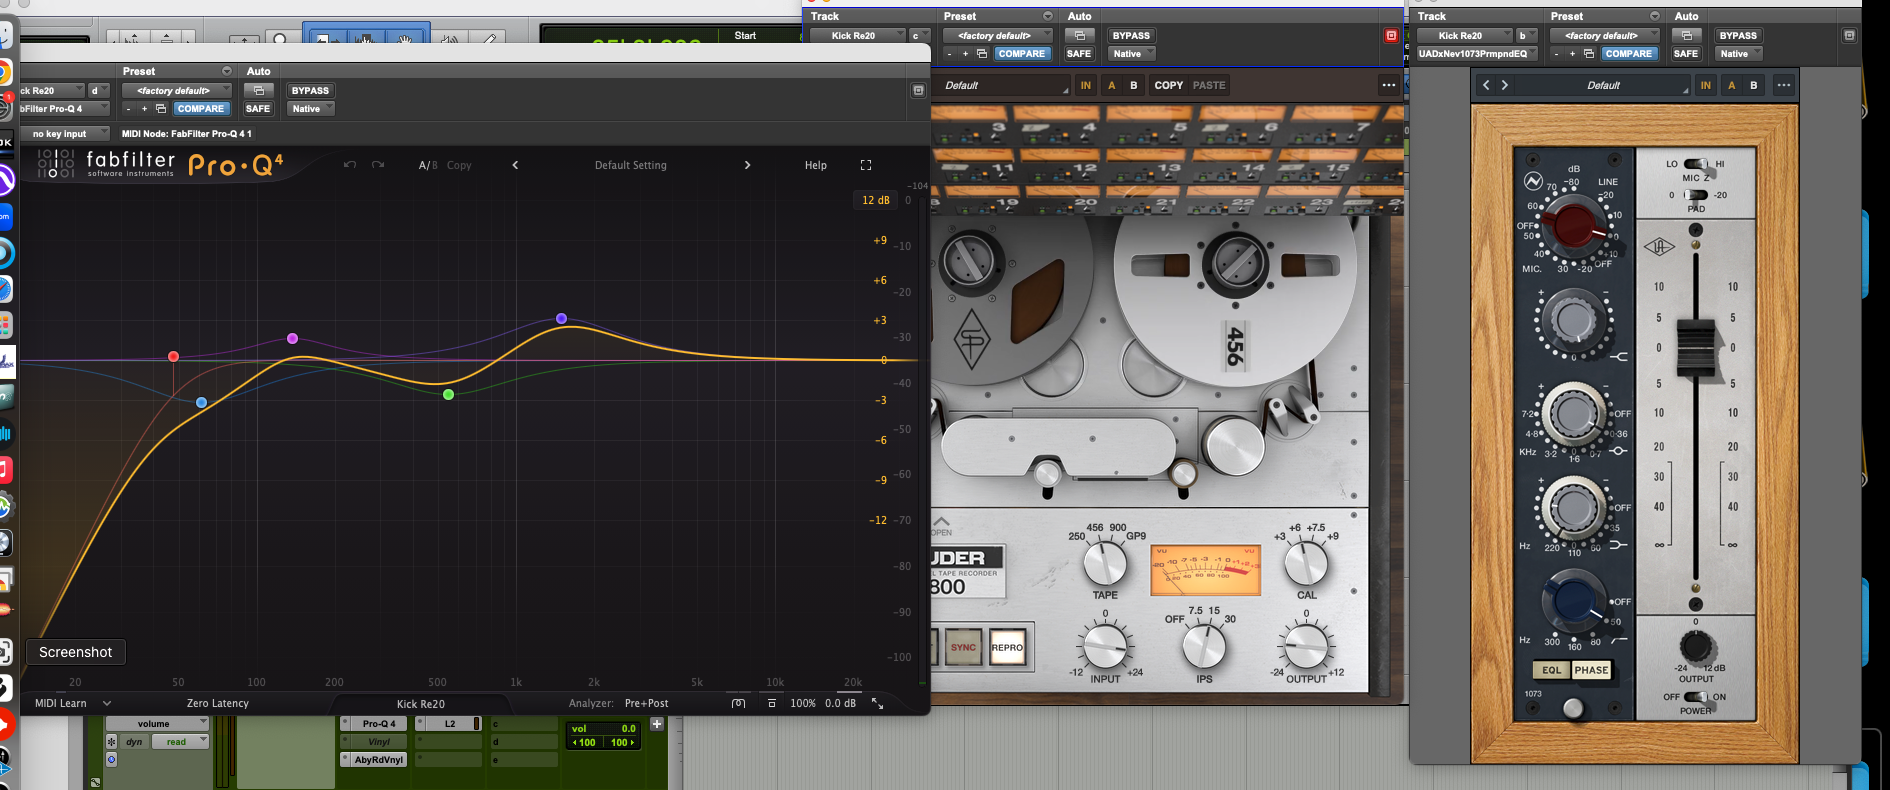Toggle PHASE switch on Neve 1073
Image resolution: width=1890 pixels, height=790 pixels.
point(1591,670)
